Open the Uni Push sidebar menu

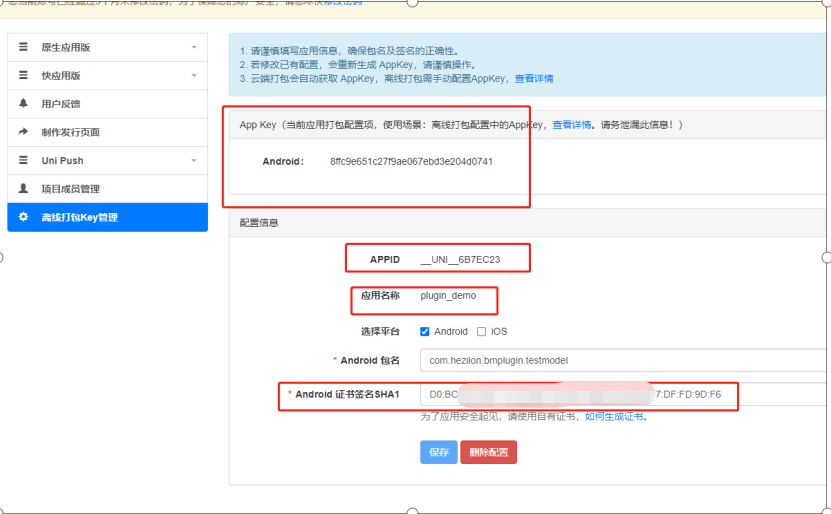pos(108,161)
